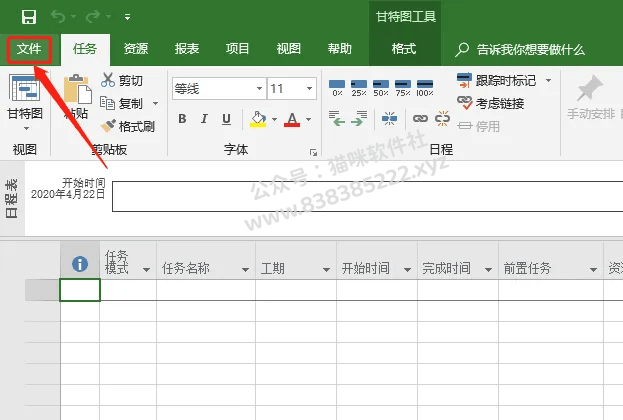Click the 格式刷 format painter
Image resolution: width=623 pixels, height=420 pixels.
tap(127, 126)
